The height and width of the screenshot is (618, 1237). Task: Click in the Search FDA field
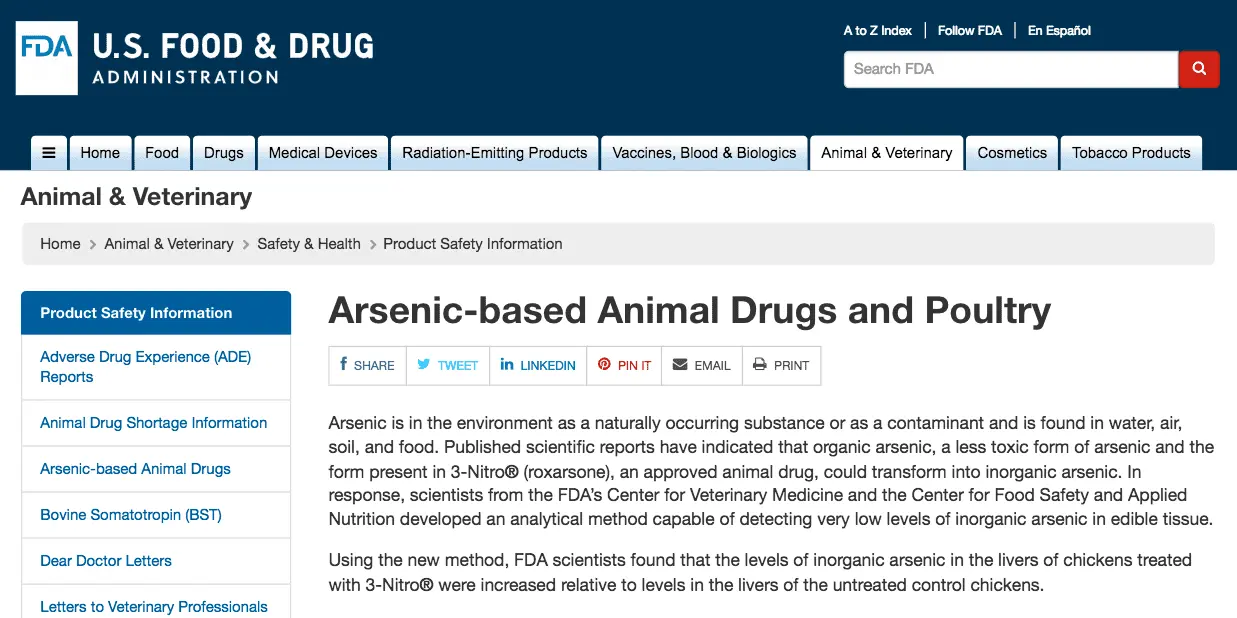pos(1010,69)
